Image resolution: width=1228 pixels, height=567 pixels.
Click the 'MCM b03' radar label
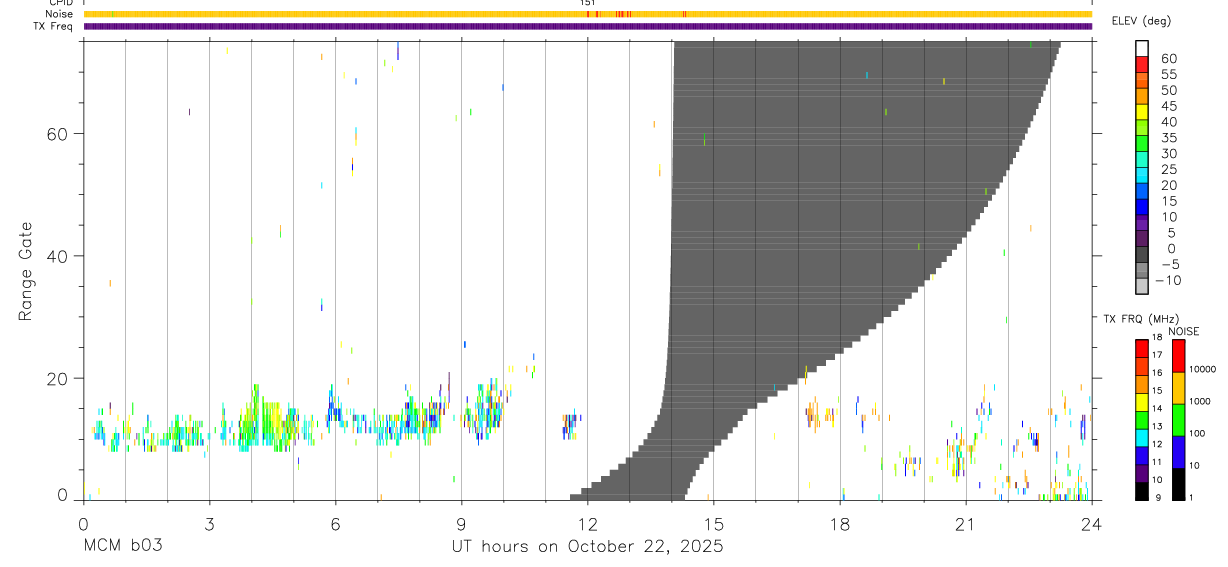(x=122, y=547)
